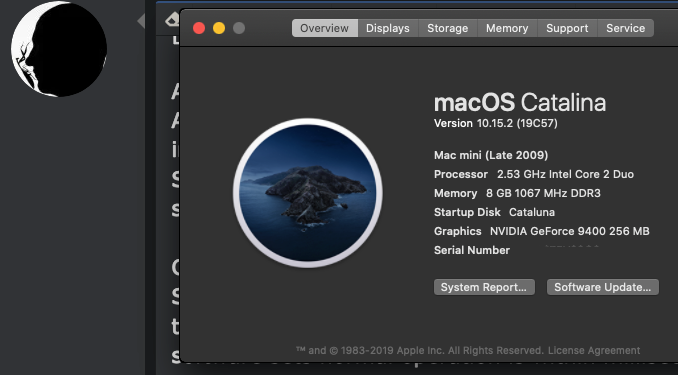Viewport: 678px width, 375px height.
Task: Launch Software Update...
Action: point(603,287)
